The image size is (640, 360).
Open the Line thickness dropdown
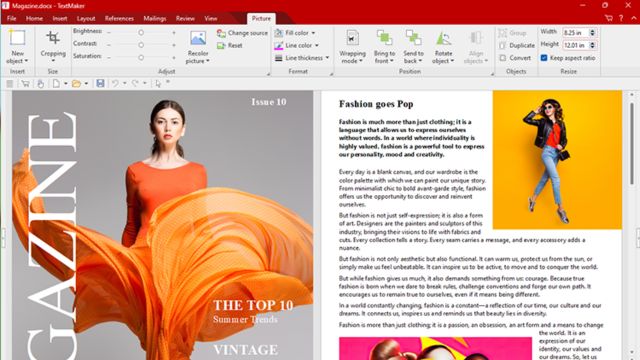coord(302,58)
